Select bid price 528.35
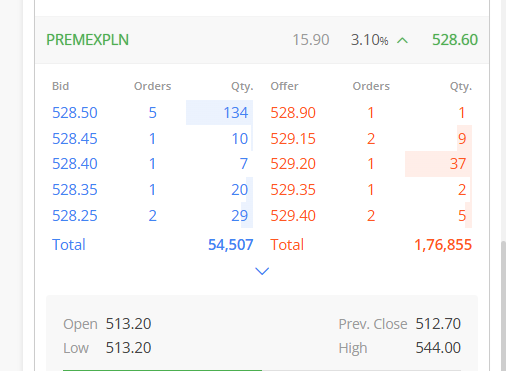Screen dimensions: 506x371 pos(75,190)
